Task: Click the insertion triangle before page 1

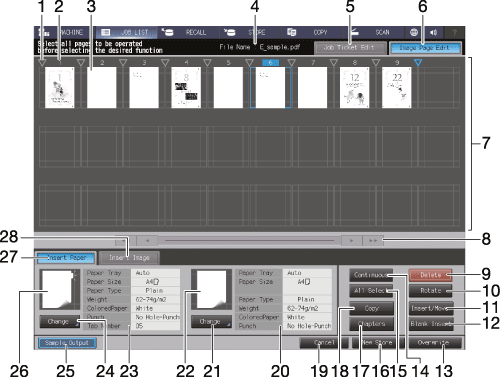Action: coord(42,62)
